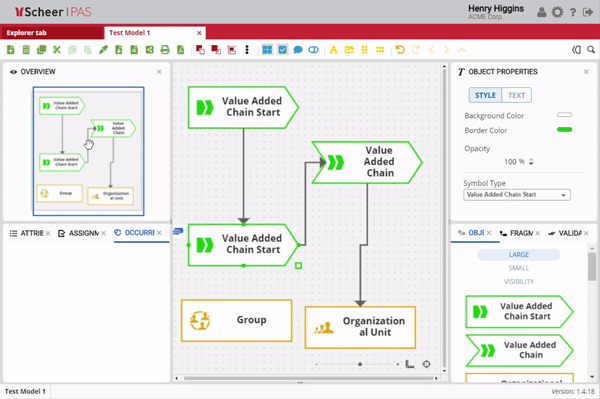Select SMALL symbol size option
This screenshot has width=600, height=399.
519,268
